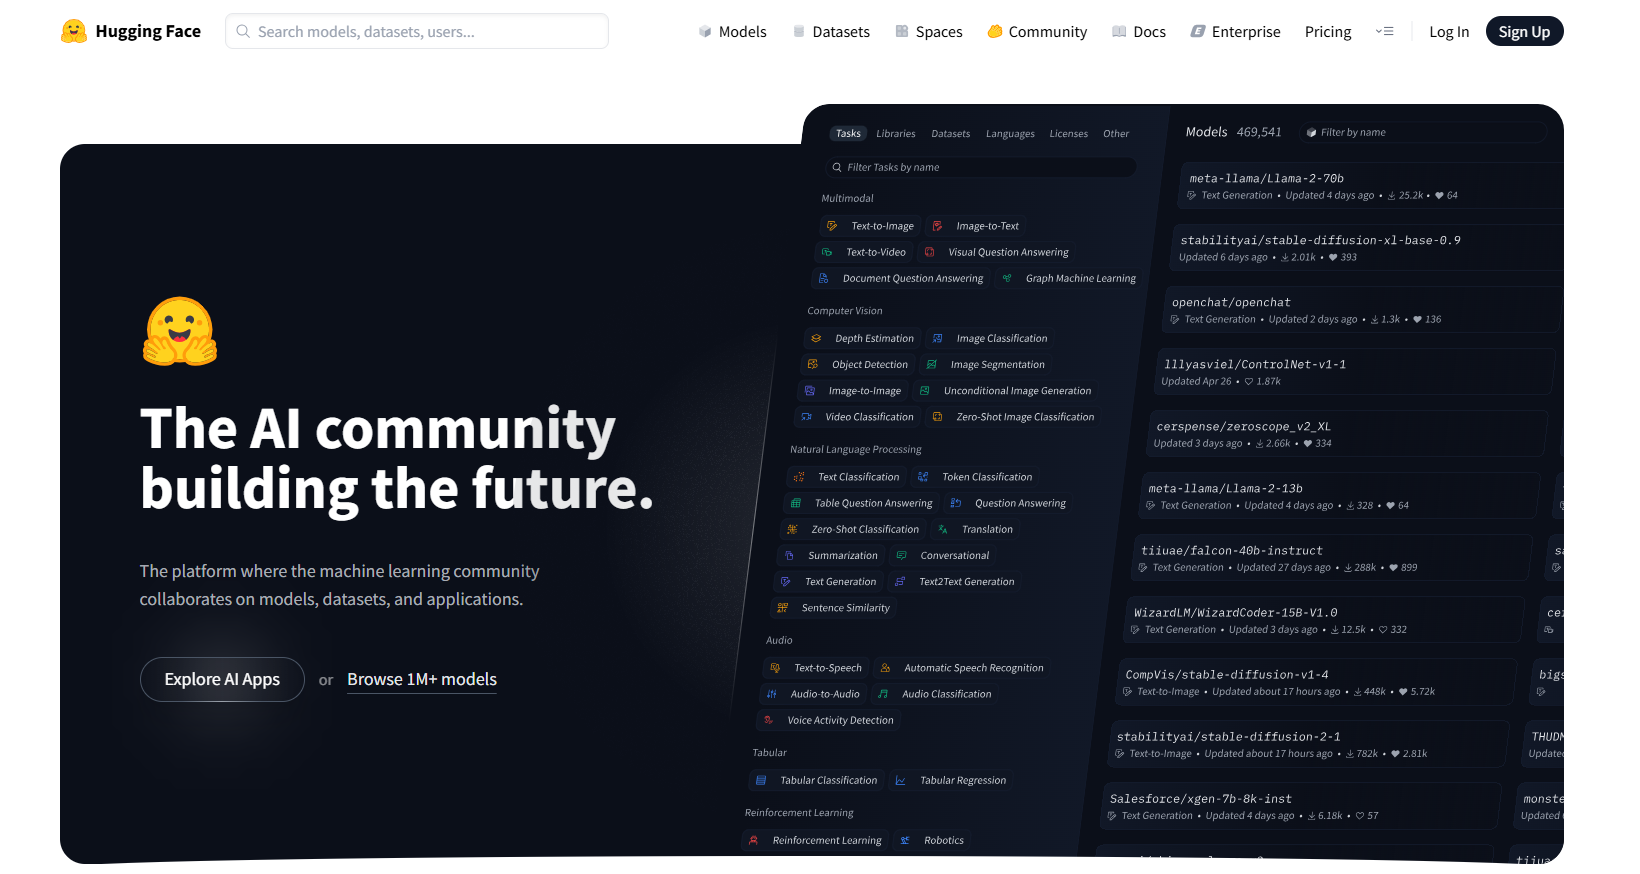This screenshot has height=874, width=1640.
Task: Select the Visual Question Answering task tag
Action: tap(998, 252)
